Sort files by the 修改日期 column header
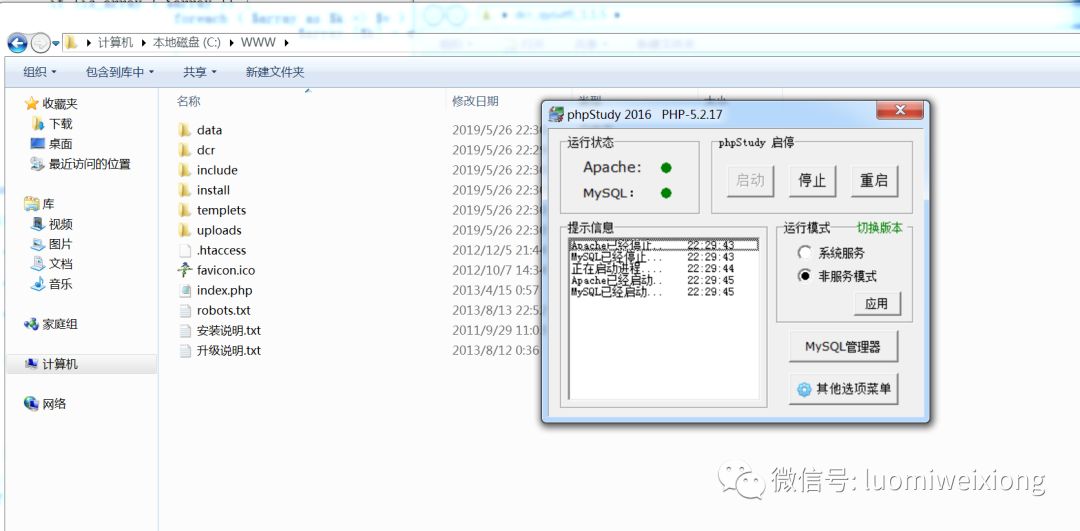Screen dimensions: 1080x531 pyautogui.click(x=475, y=101)
